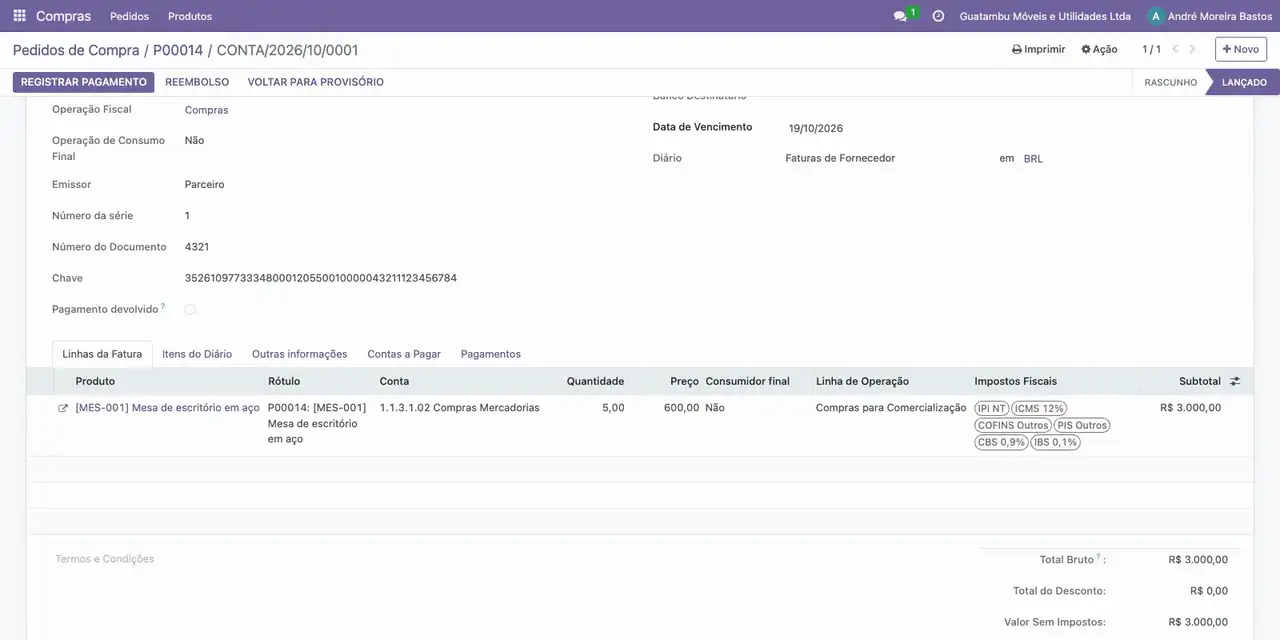This screenshot has width=1280, height=640.
Task: Click the André Moreira Bastos avatar
Action: tap(1156, 16)
